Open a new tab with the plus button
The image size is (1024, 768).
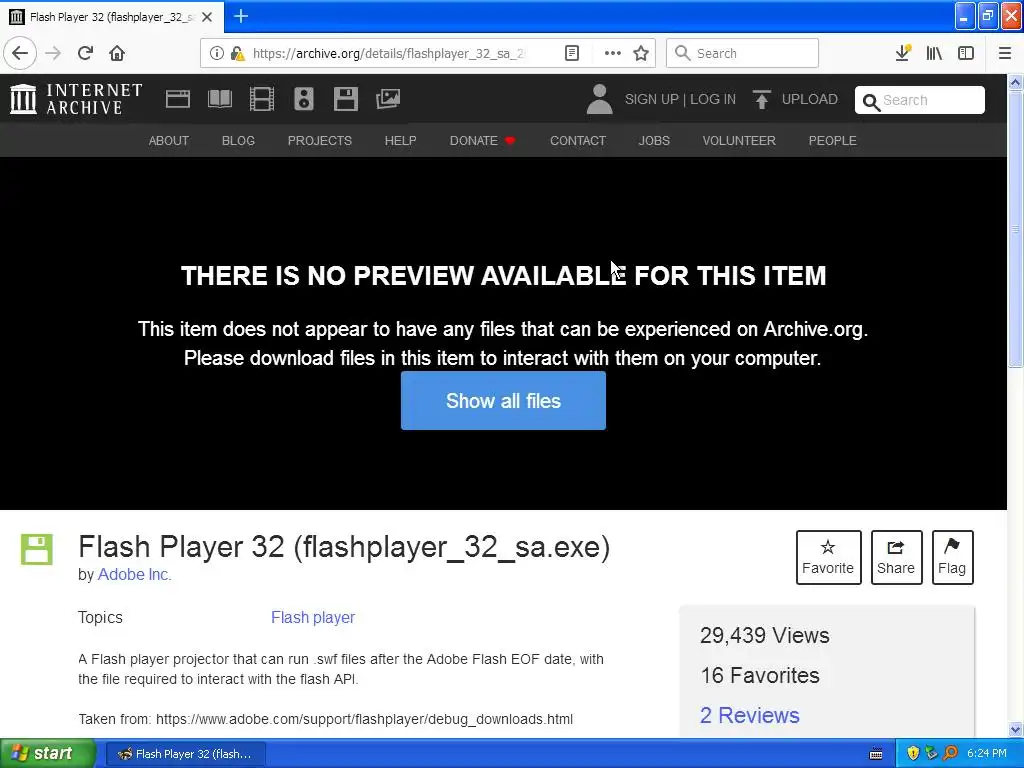(x=241, y=16)
